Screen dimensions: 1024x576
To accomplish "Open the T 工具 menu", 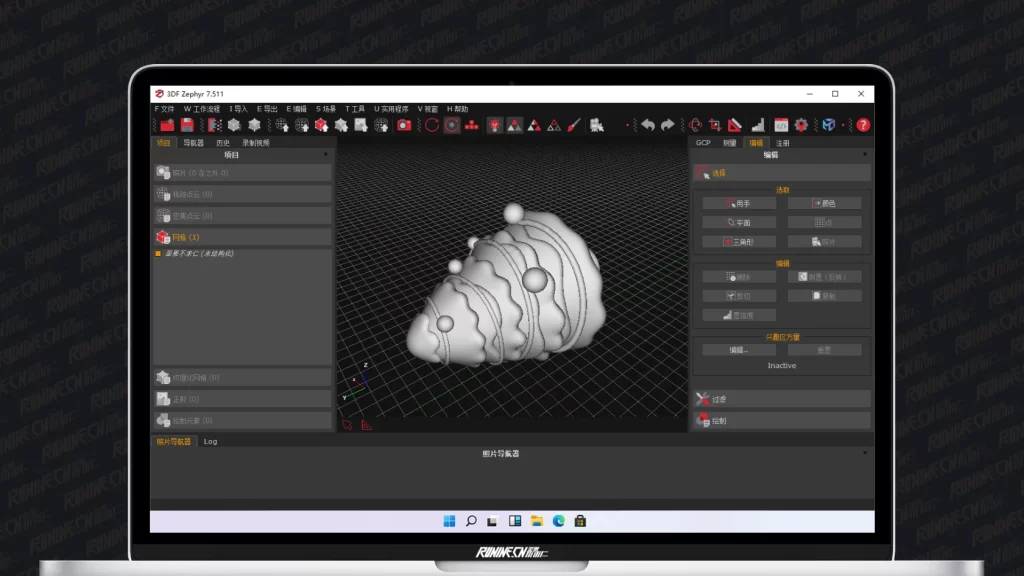I will [355, 109].
